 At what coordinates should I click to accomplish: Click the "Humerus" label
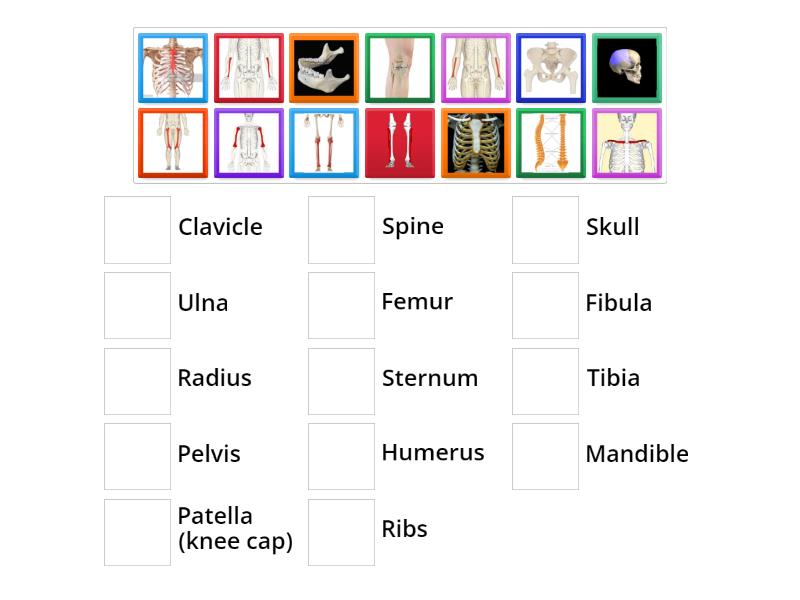point(433,452)
